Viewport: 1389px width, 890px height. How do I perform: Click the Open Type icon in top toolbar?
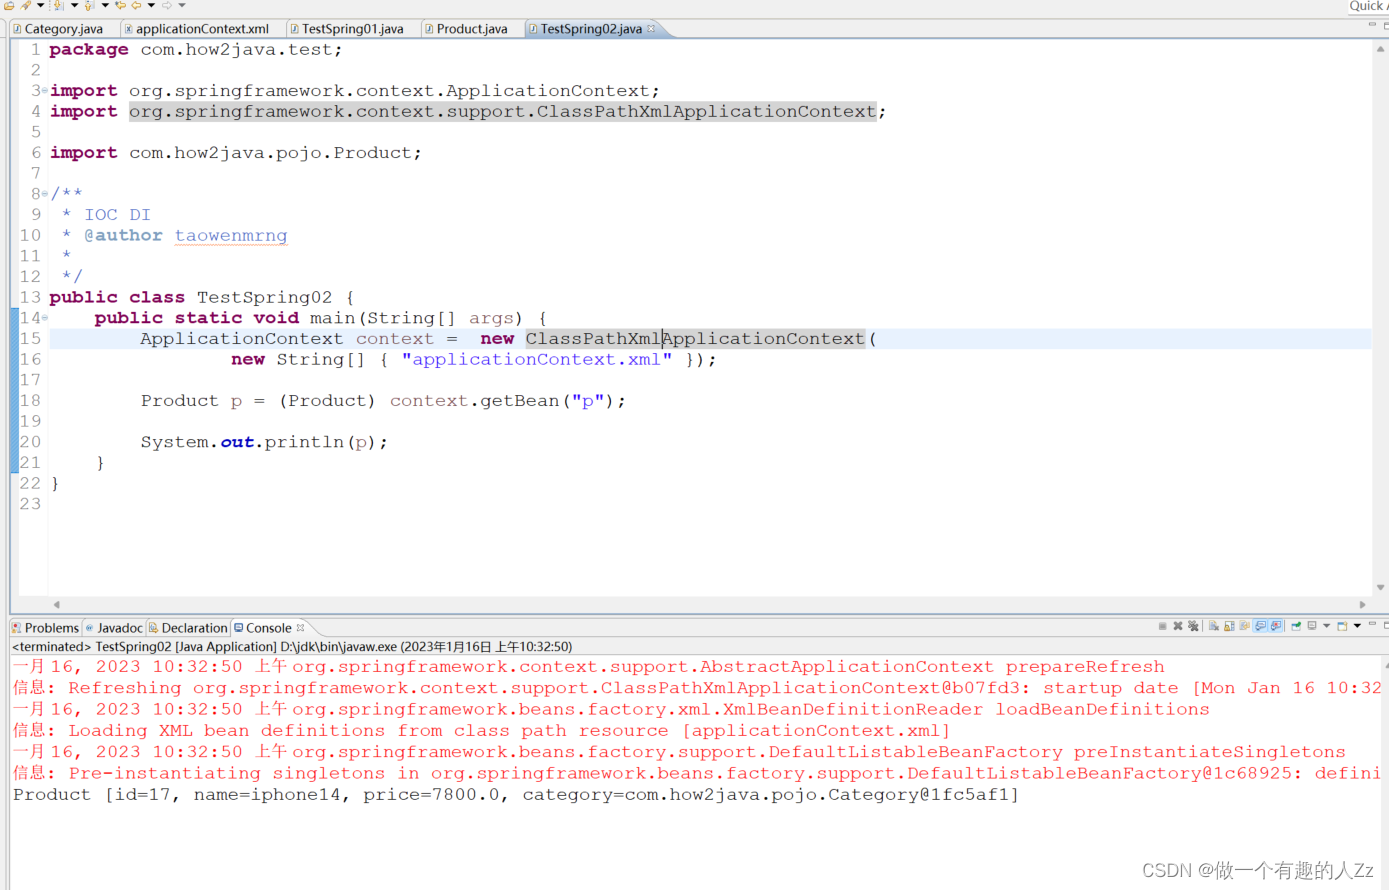9,5
